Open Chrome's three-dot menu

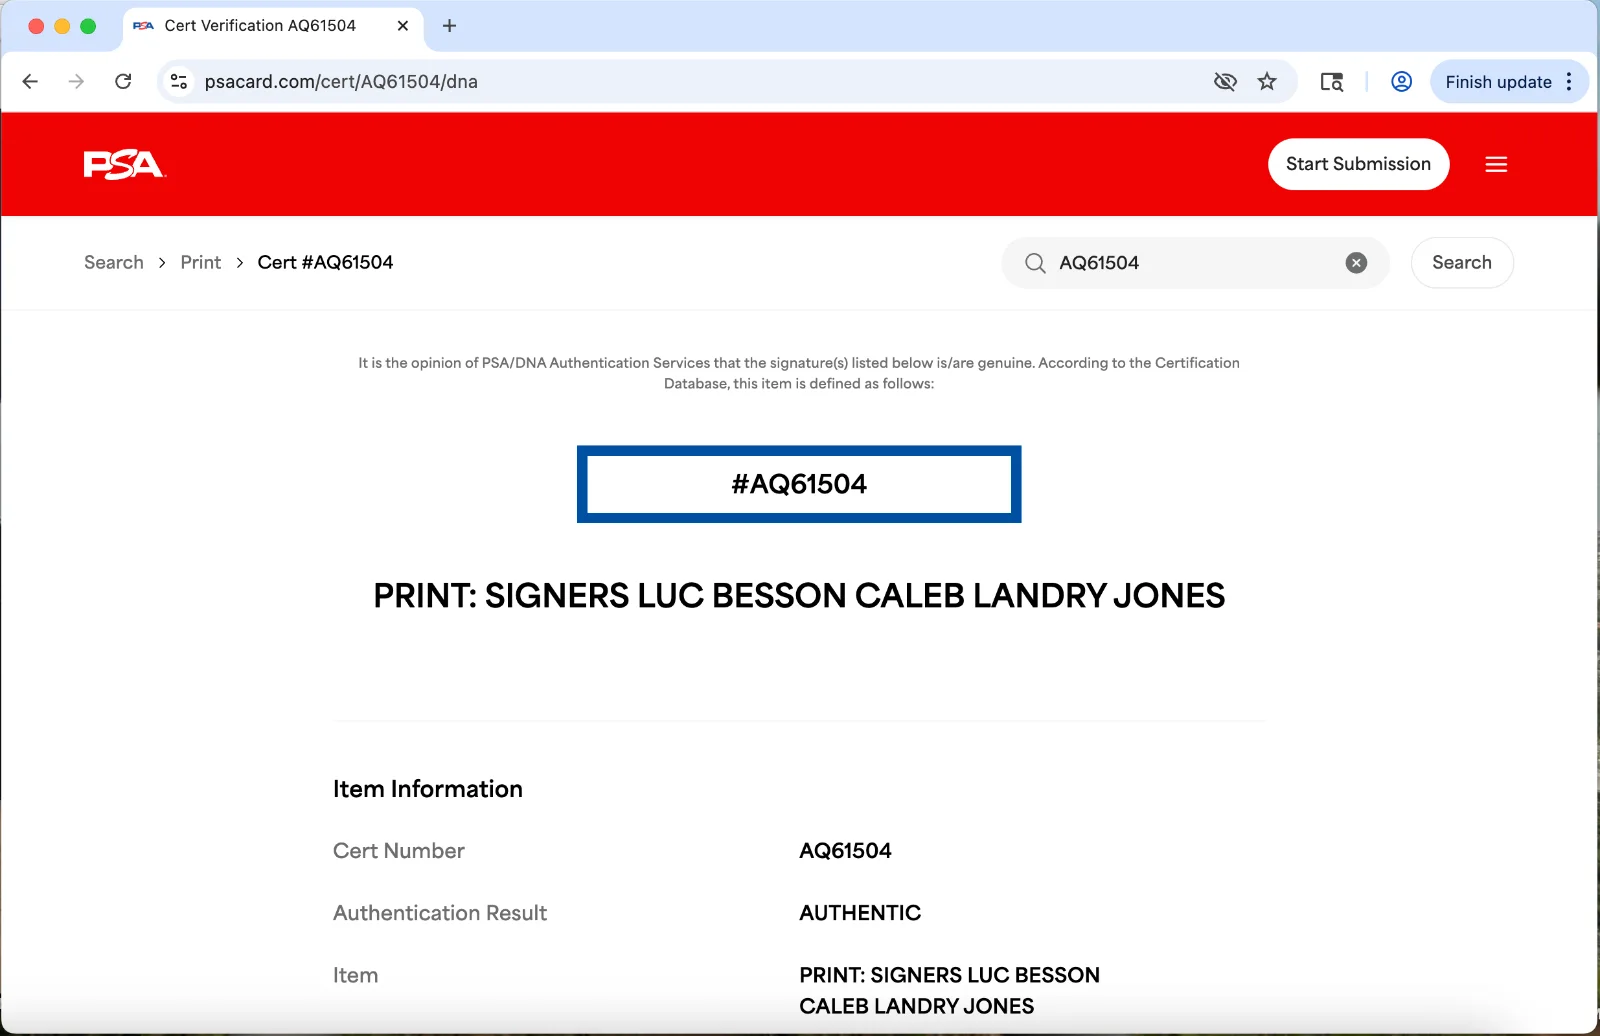click(1569, 82)
